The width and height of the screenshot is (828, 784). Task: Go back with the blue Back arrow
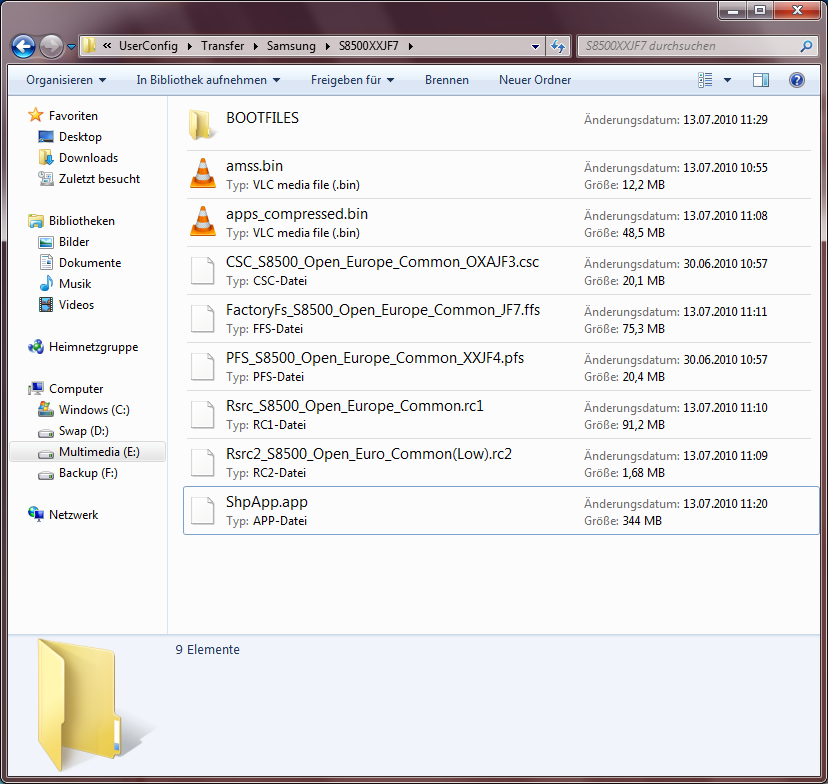pos(23,46)
